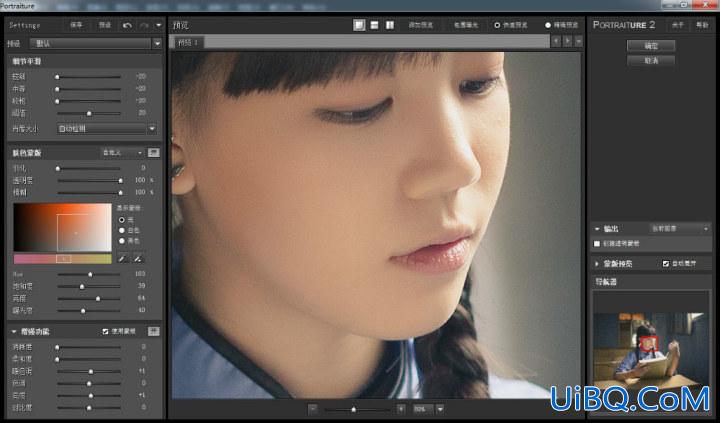Click the preset button beside save
Viewport: 720px width, 423px height.
pos(105,25)
